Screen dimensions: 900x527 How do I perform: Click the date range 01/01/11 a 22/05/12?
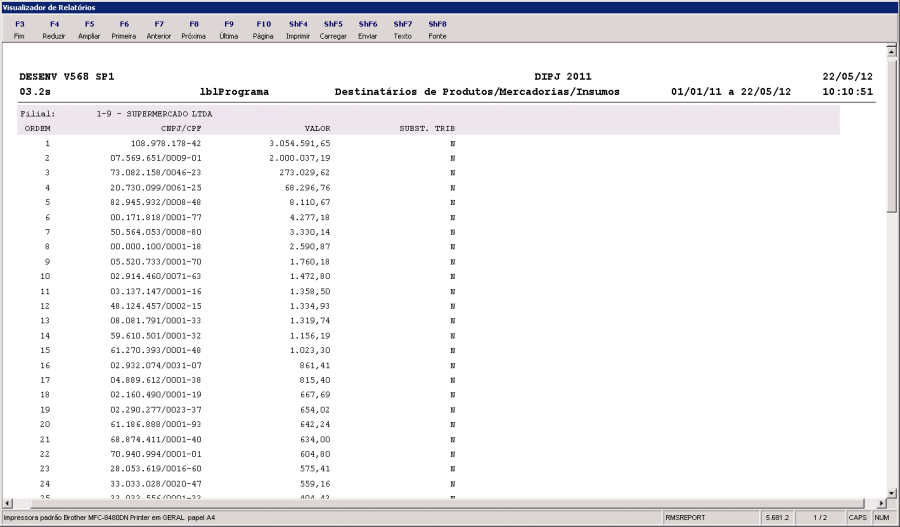(731, 92)
